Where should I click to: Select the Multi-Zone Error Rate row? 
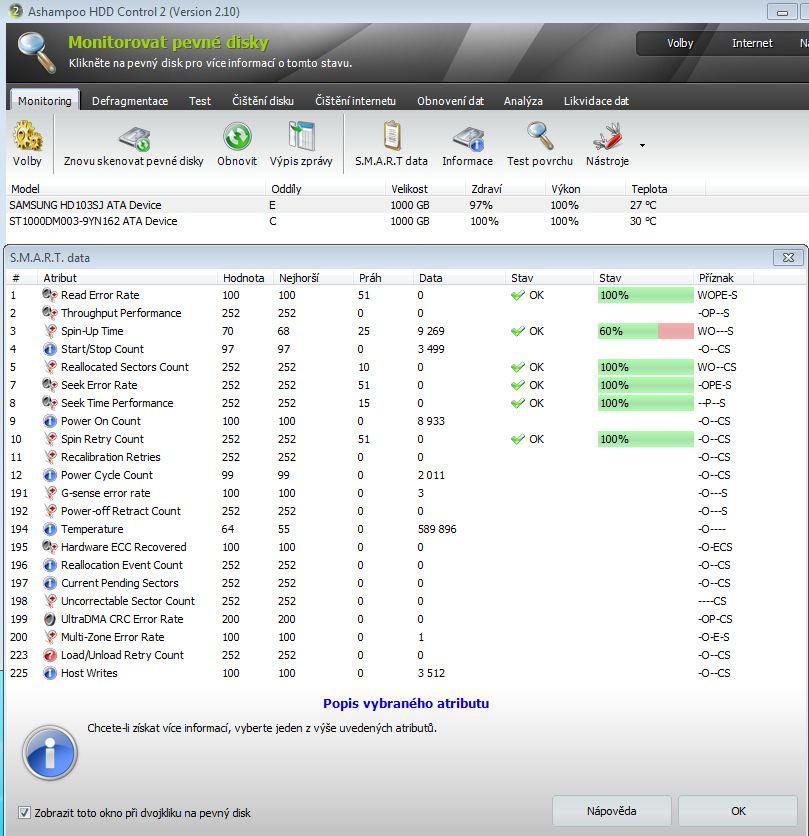[x=405, y=637]
